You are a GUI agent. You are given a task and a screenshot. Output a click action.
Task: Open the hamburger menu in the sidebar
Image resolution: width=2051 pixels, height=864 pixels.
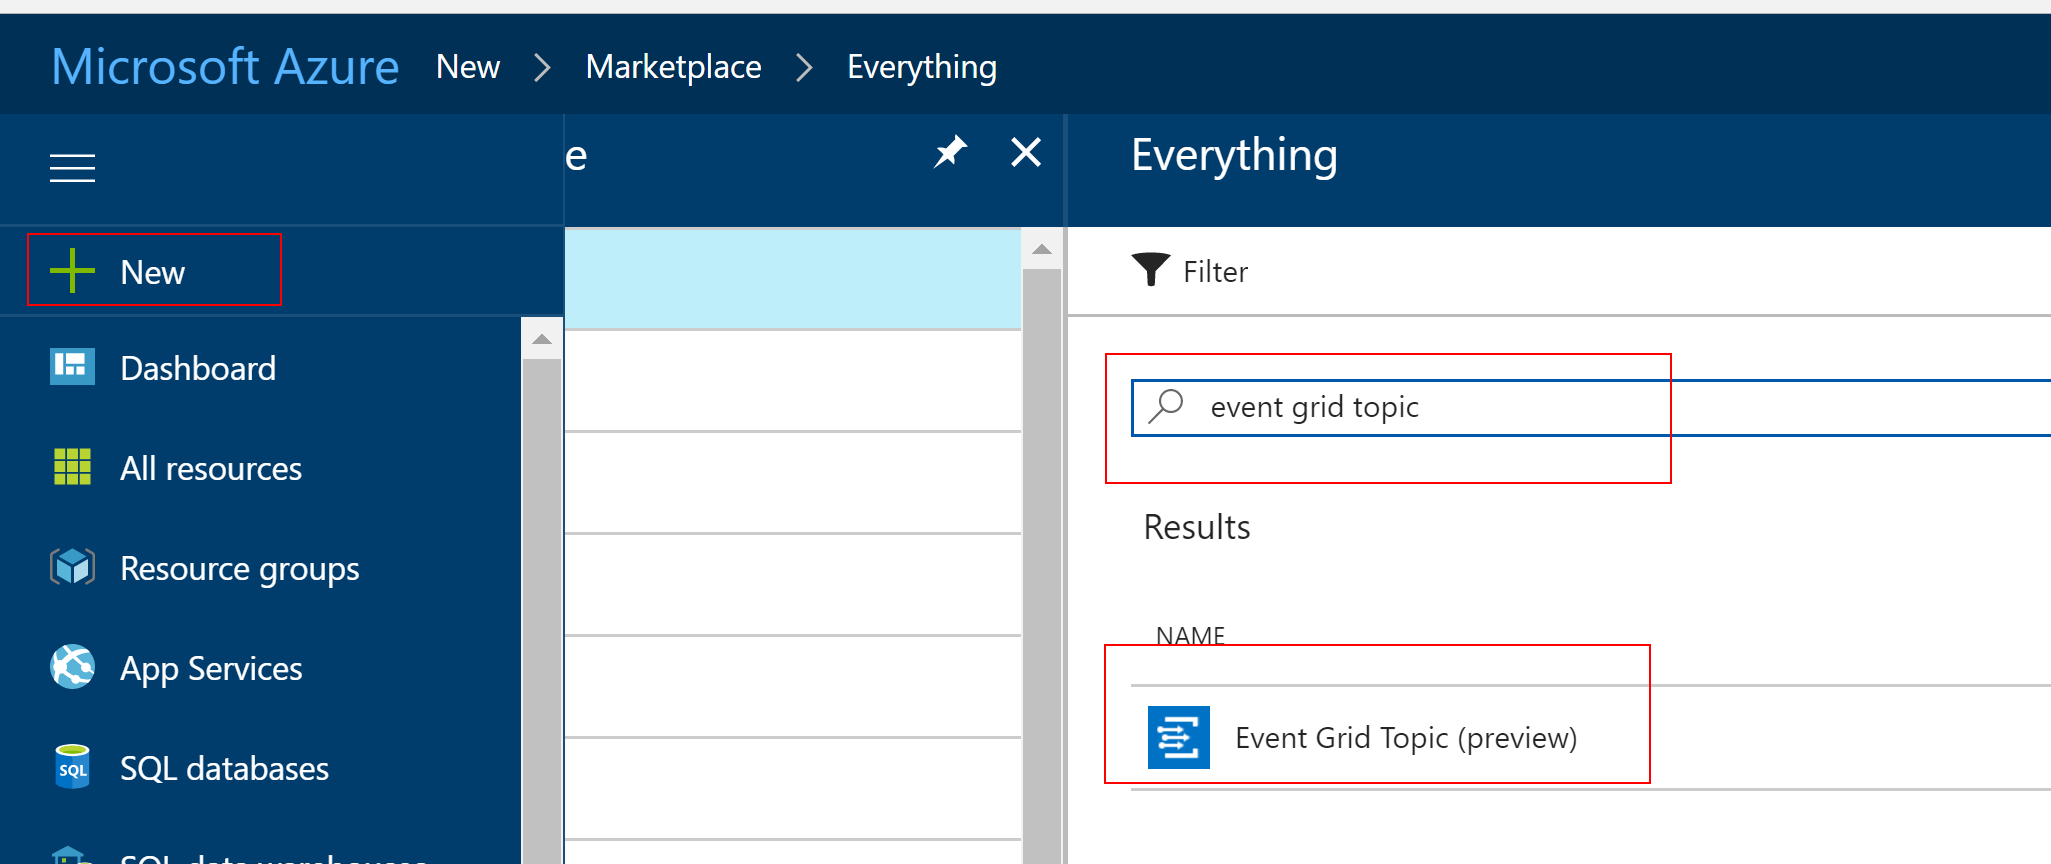pyautogui.click(x=73, y=168)
